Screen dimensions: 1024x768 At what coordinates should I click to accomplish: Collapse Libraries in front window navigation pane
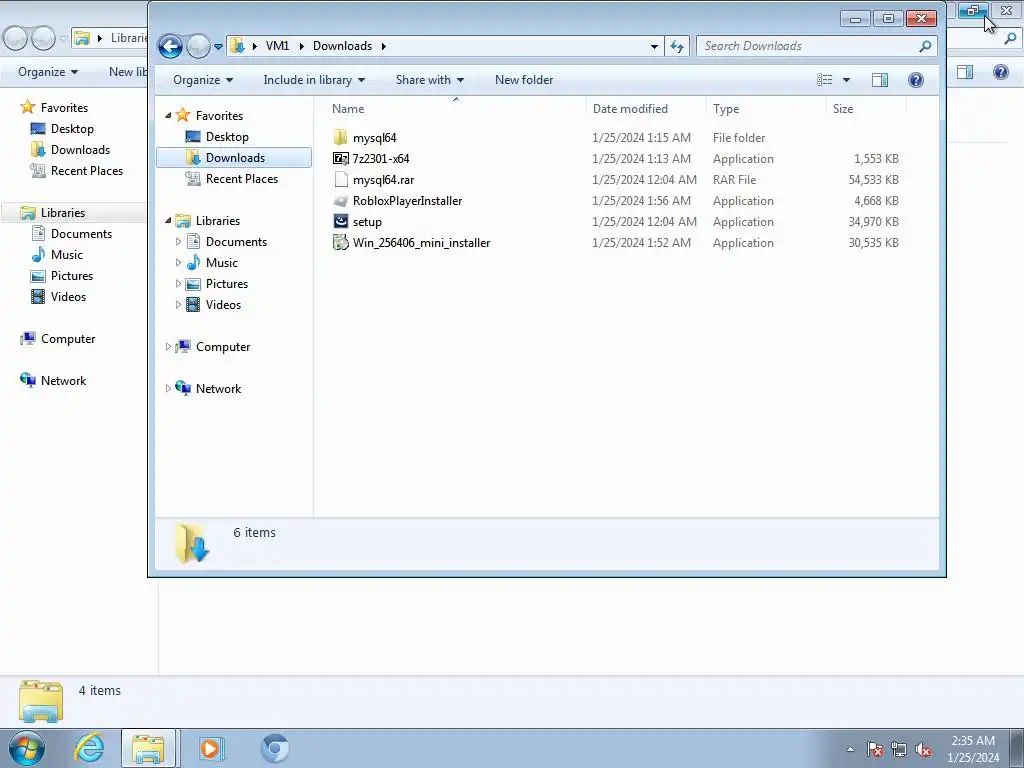[x=168, y=221]
